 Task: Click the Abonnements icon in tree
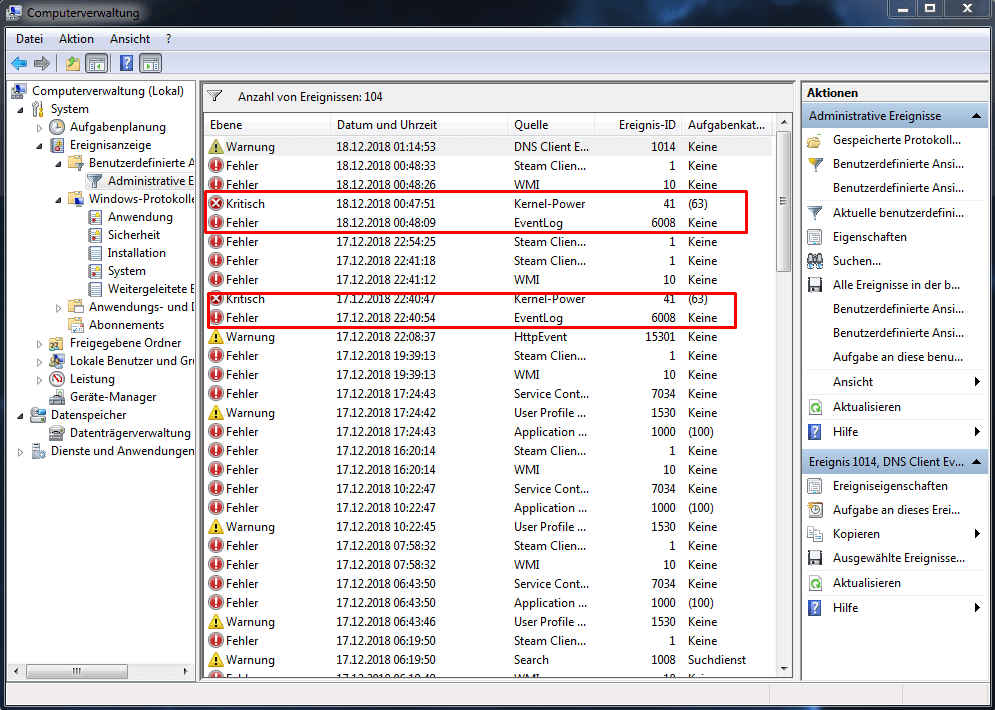coord(76,325)
